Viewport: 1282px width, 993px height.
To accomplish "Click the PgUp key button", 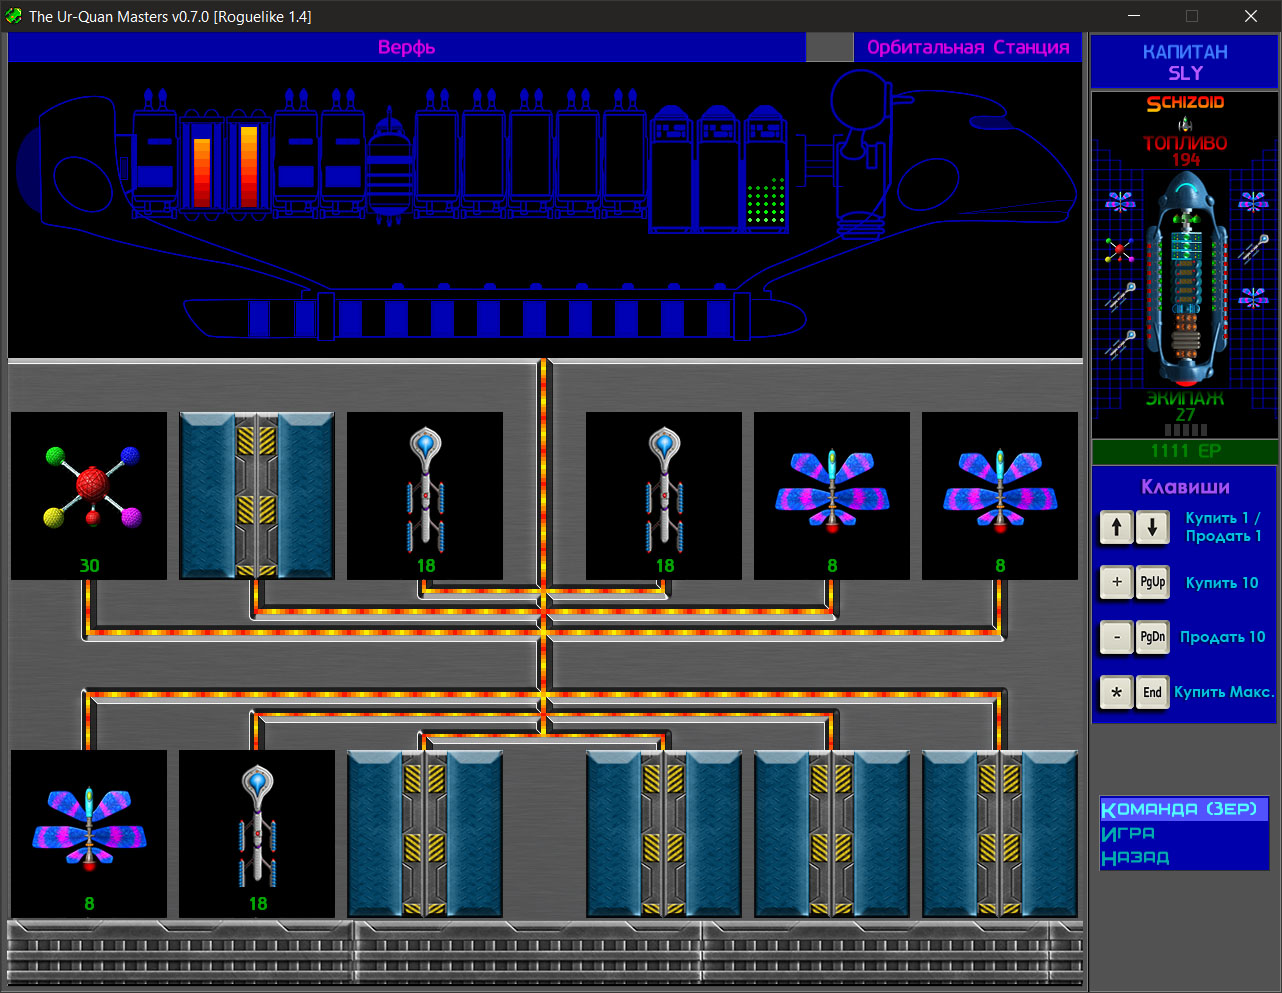I will [1152, 582].
